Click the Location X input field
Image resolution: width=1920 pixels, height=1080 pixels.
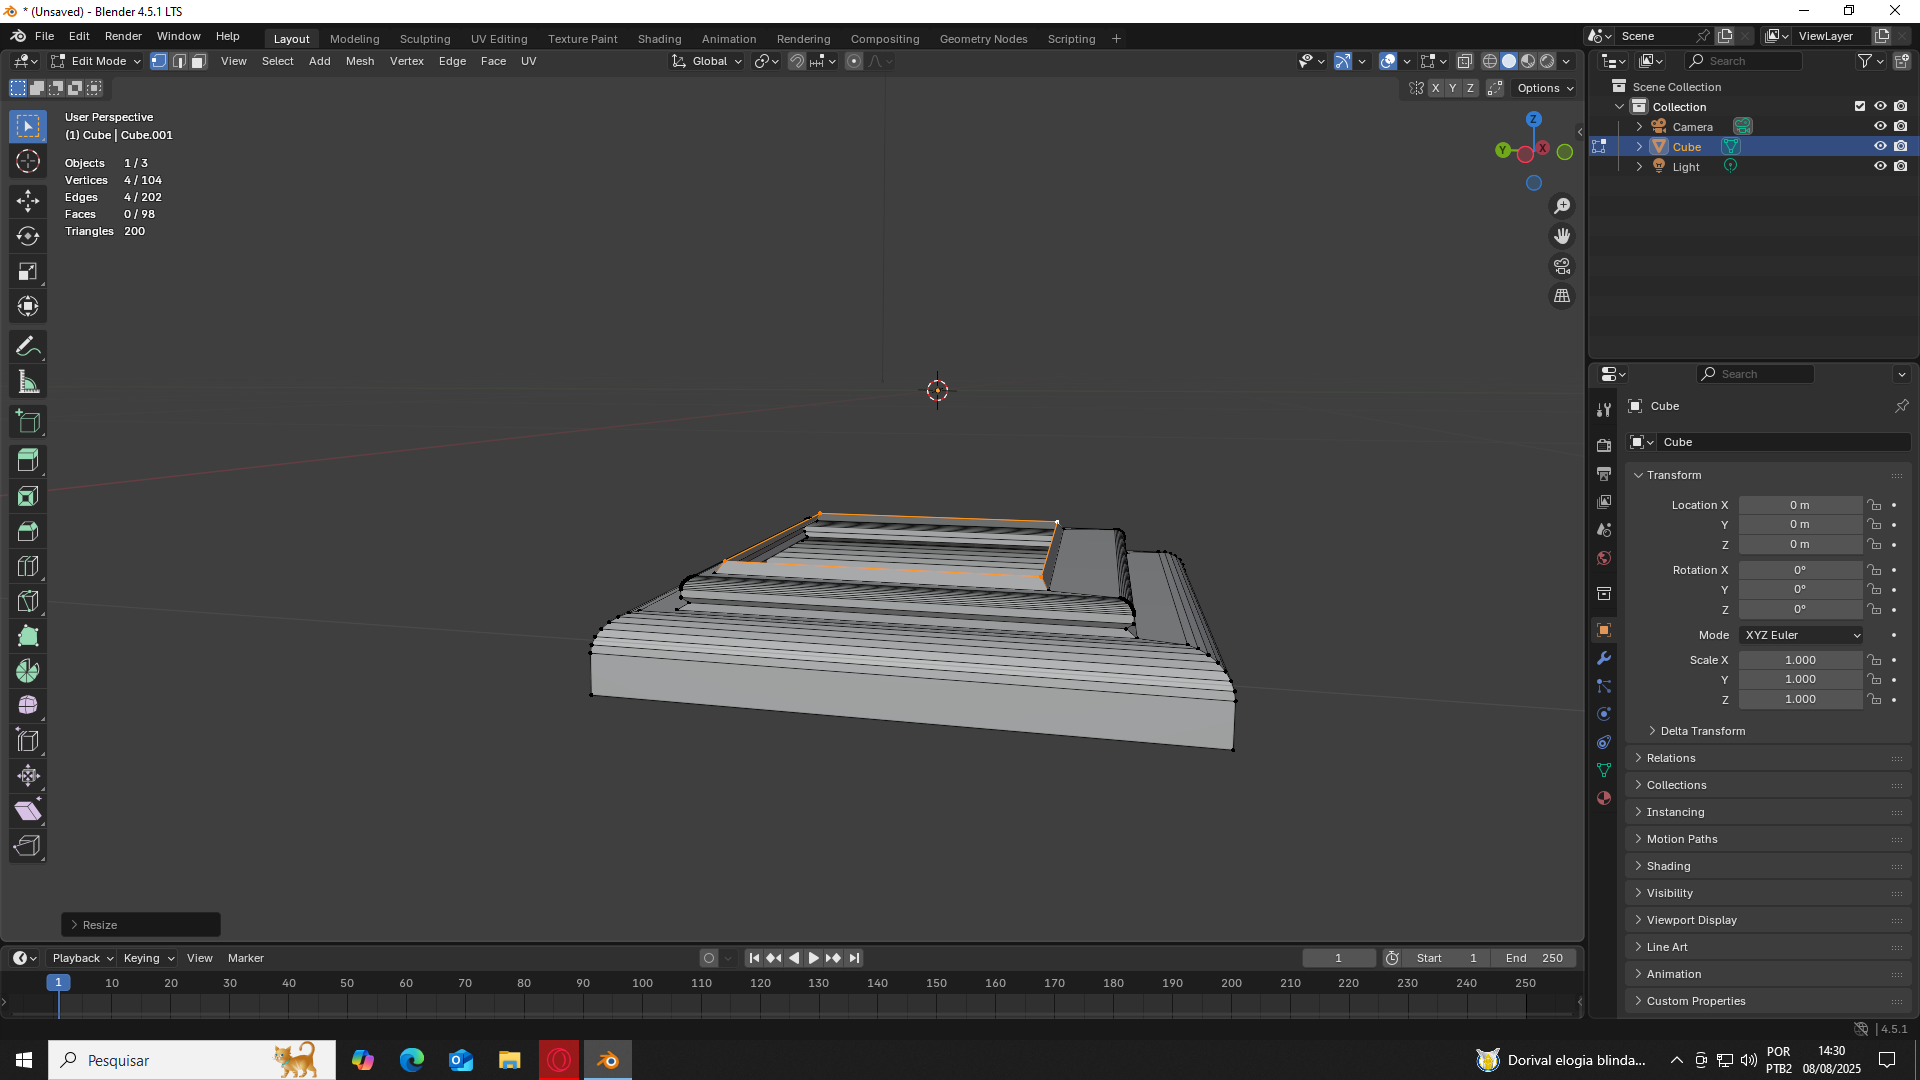[x=1799, y=505]
